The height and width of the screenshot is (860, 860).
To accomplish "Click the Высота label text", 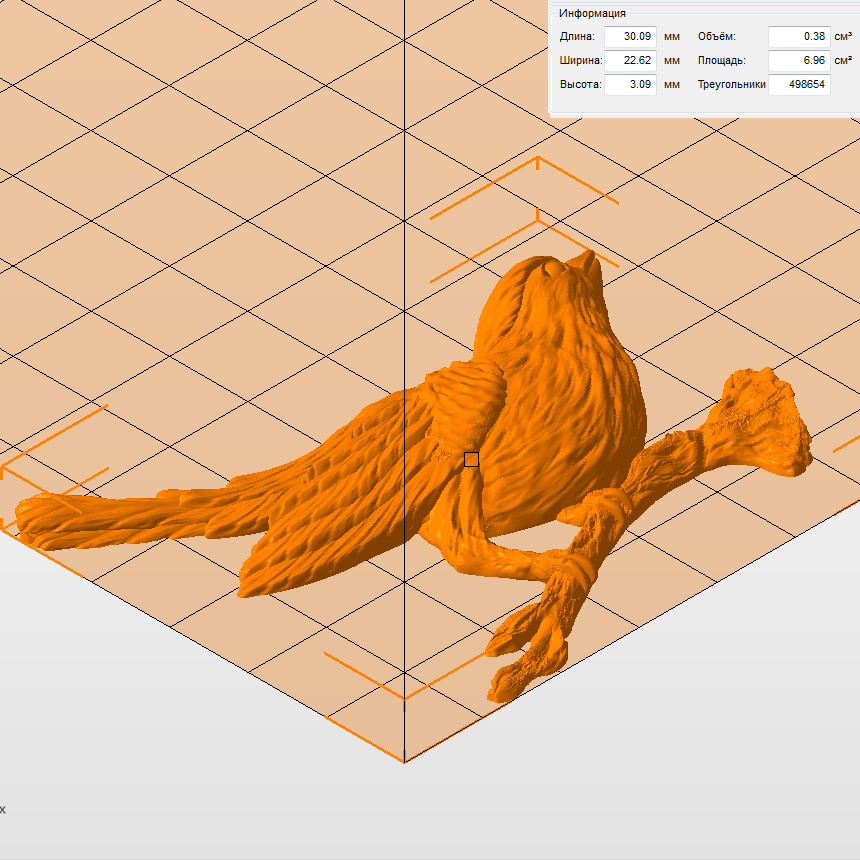I will (580, 85).
